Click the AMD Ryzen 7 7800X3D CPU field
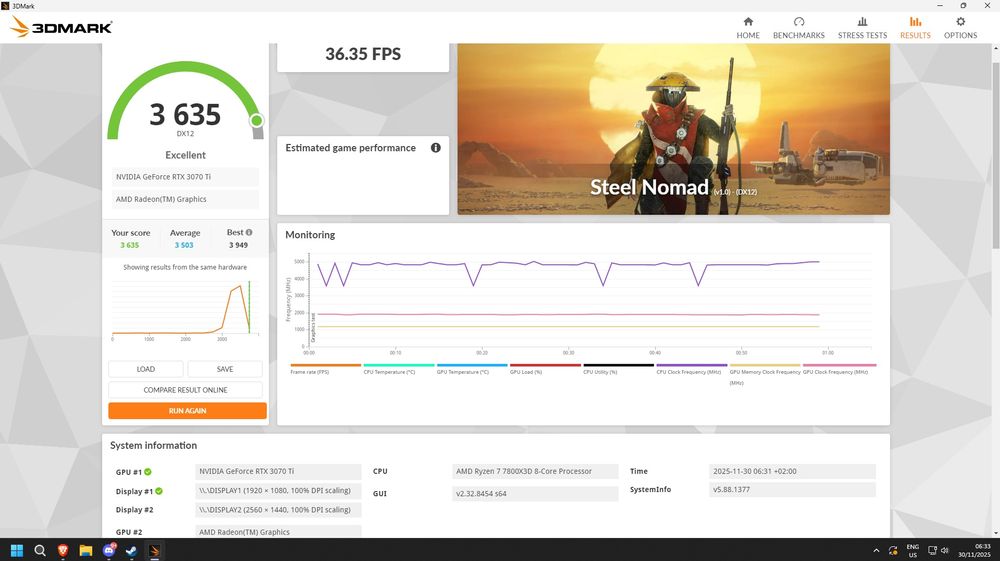Viewport: 1000px width, 561px height. pyautogui.click(x=534, y=471)
